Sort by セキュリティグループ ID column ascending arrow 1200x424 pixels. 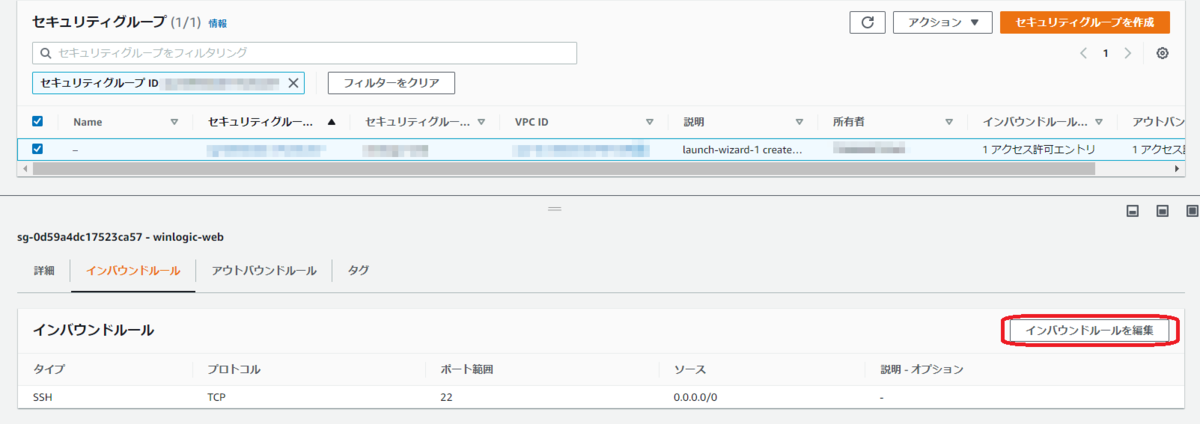click(x=331, y=122)
